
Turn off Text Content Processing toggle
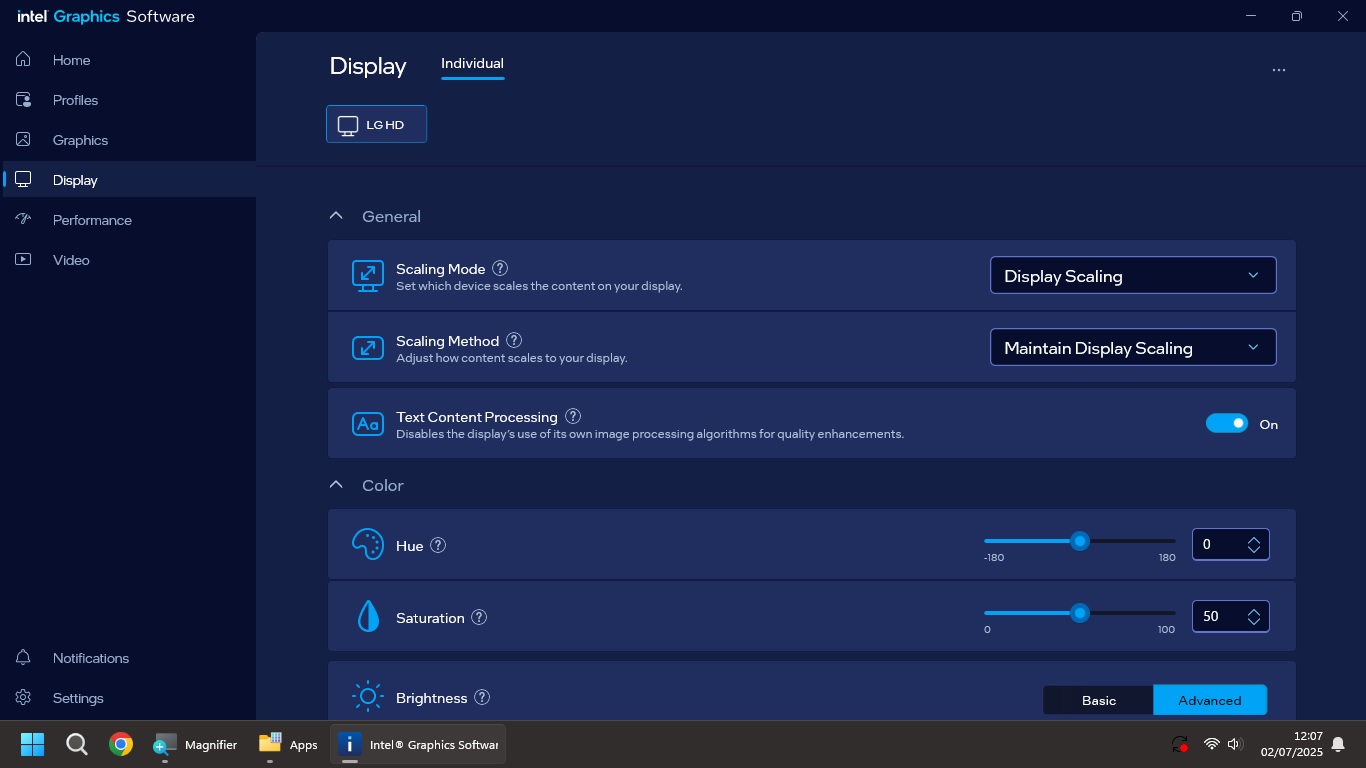pyautogui.click(x=1227, y=424)
